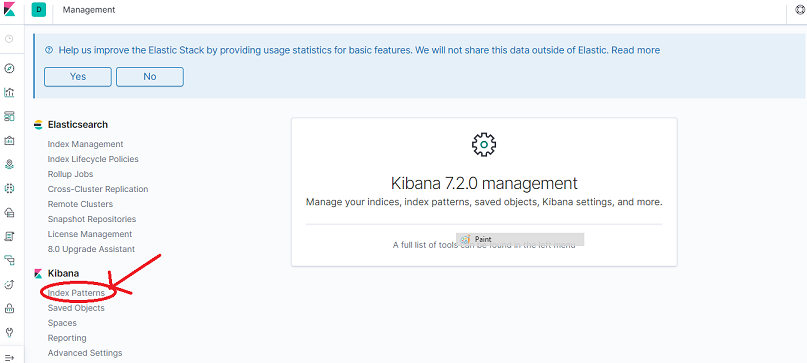
Task: Go to Saved Objects
Action: (76, 308)
